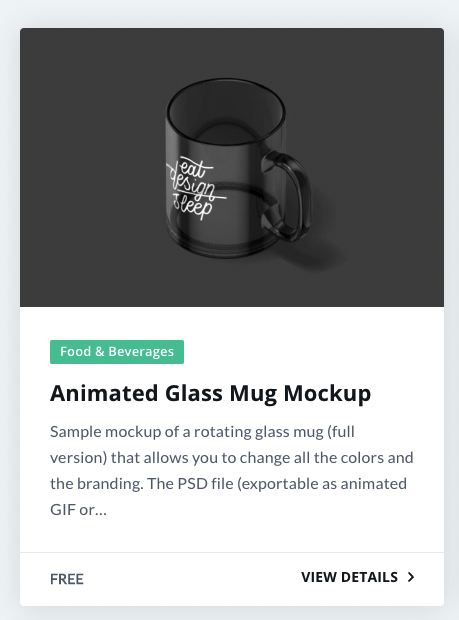Click the black mug handle
This screenshot has height=620, width=459.
coord(287,197)
